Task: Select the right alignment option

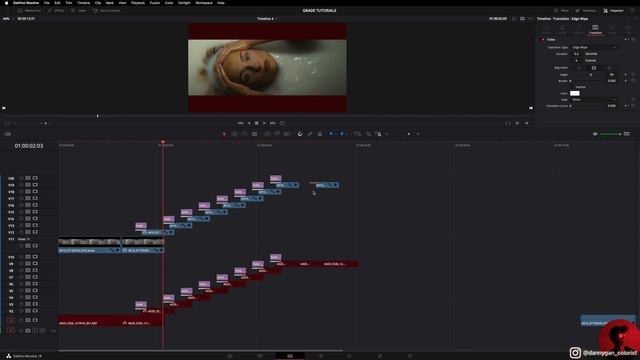Action: click(x=609, y=68)
